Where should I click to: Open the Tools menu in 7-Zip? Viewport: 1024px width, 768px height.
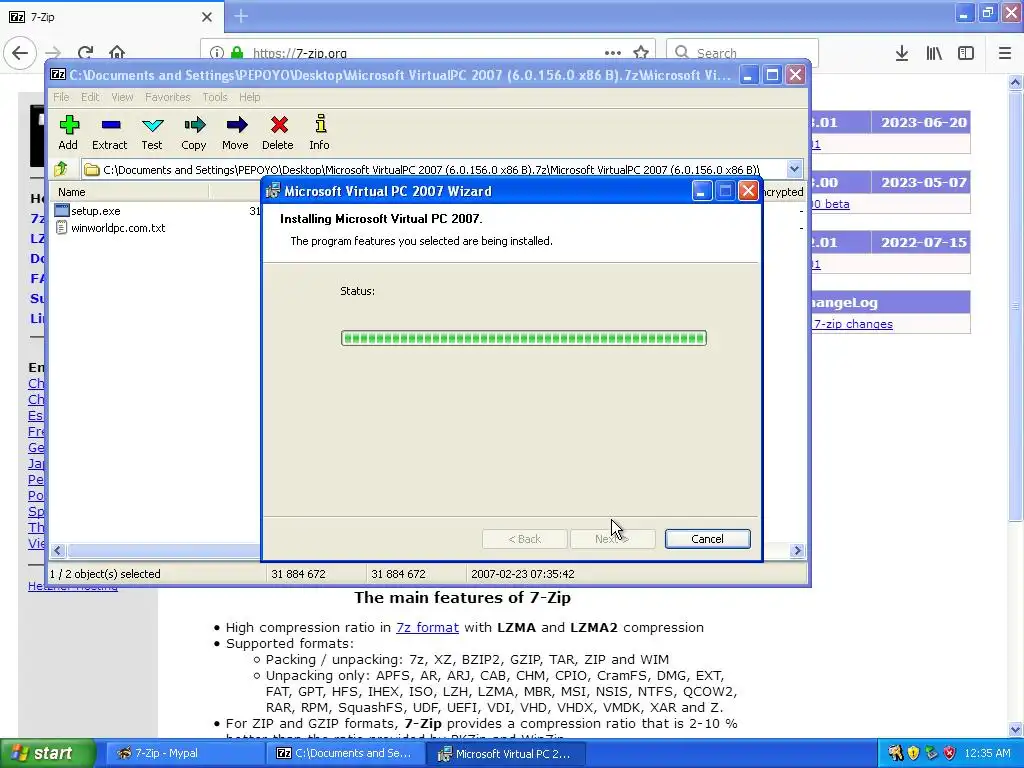[215, 97]
